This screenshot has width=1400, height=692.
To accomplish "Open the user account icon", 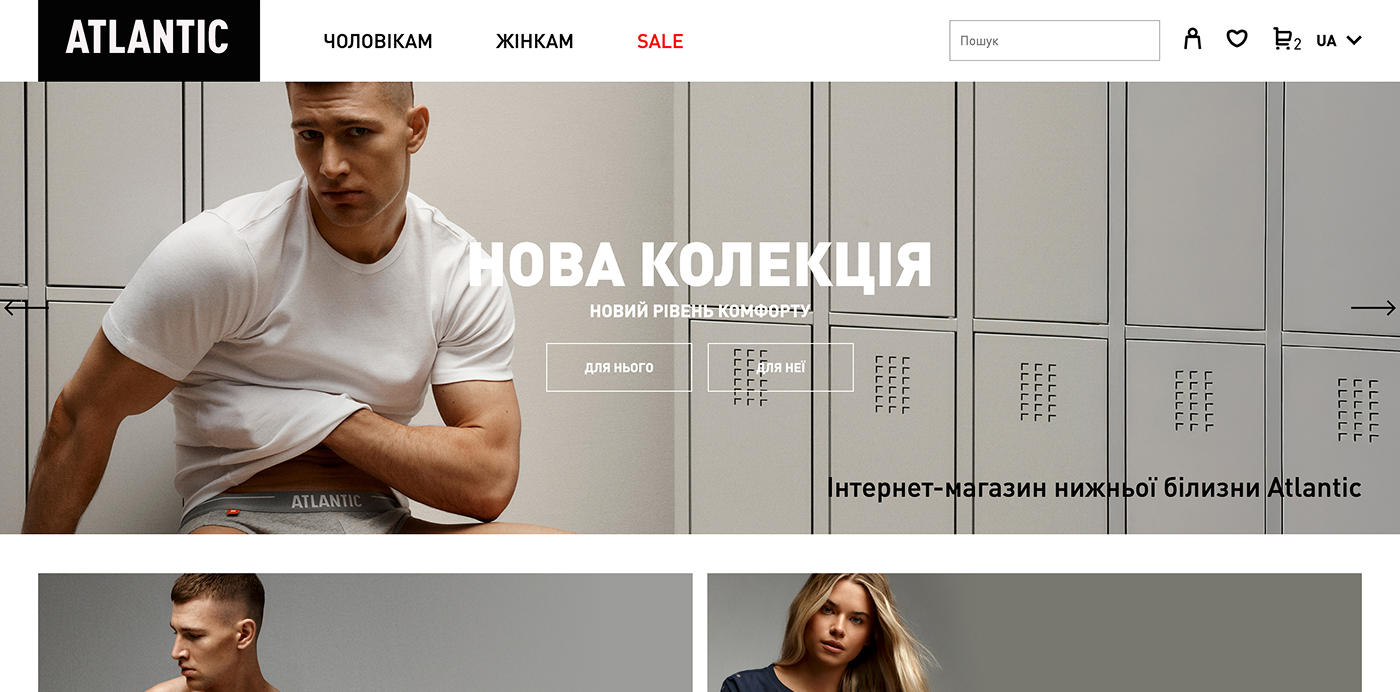I will click(x=1192, y=39).
